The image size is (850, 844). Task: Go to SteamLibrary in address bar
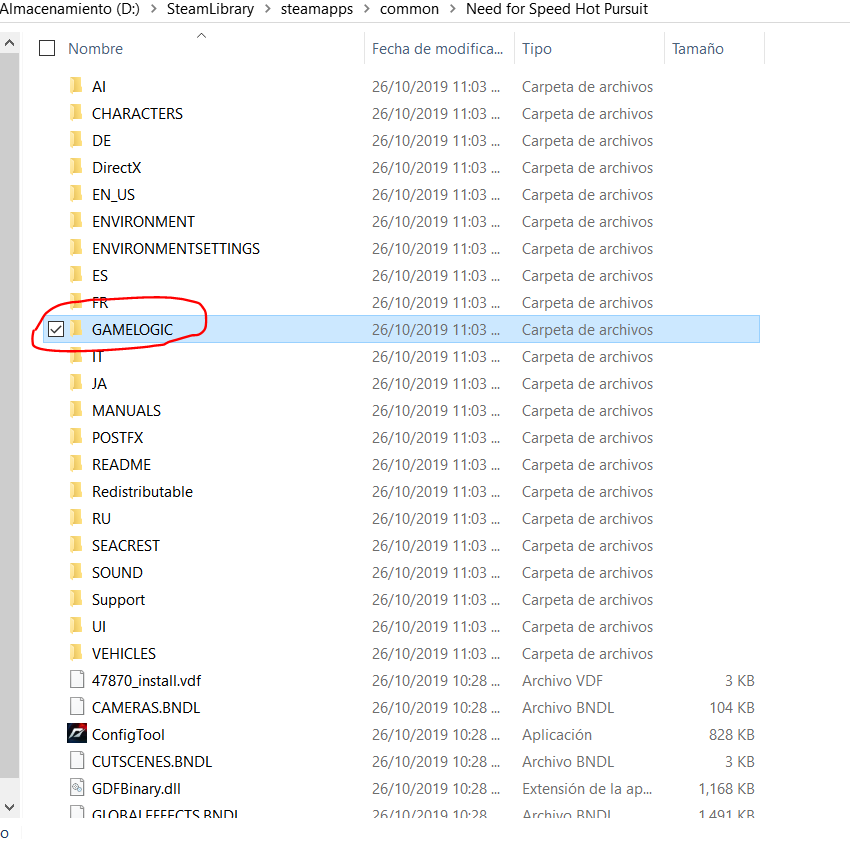point(210,9)
